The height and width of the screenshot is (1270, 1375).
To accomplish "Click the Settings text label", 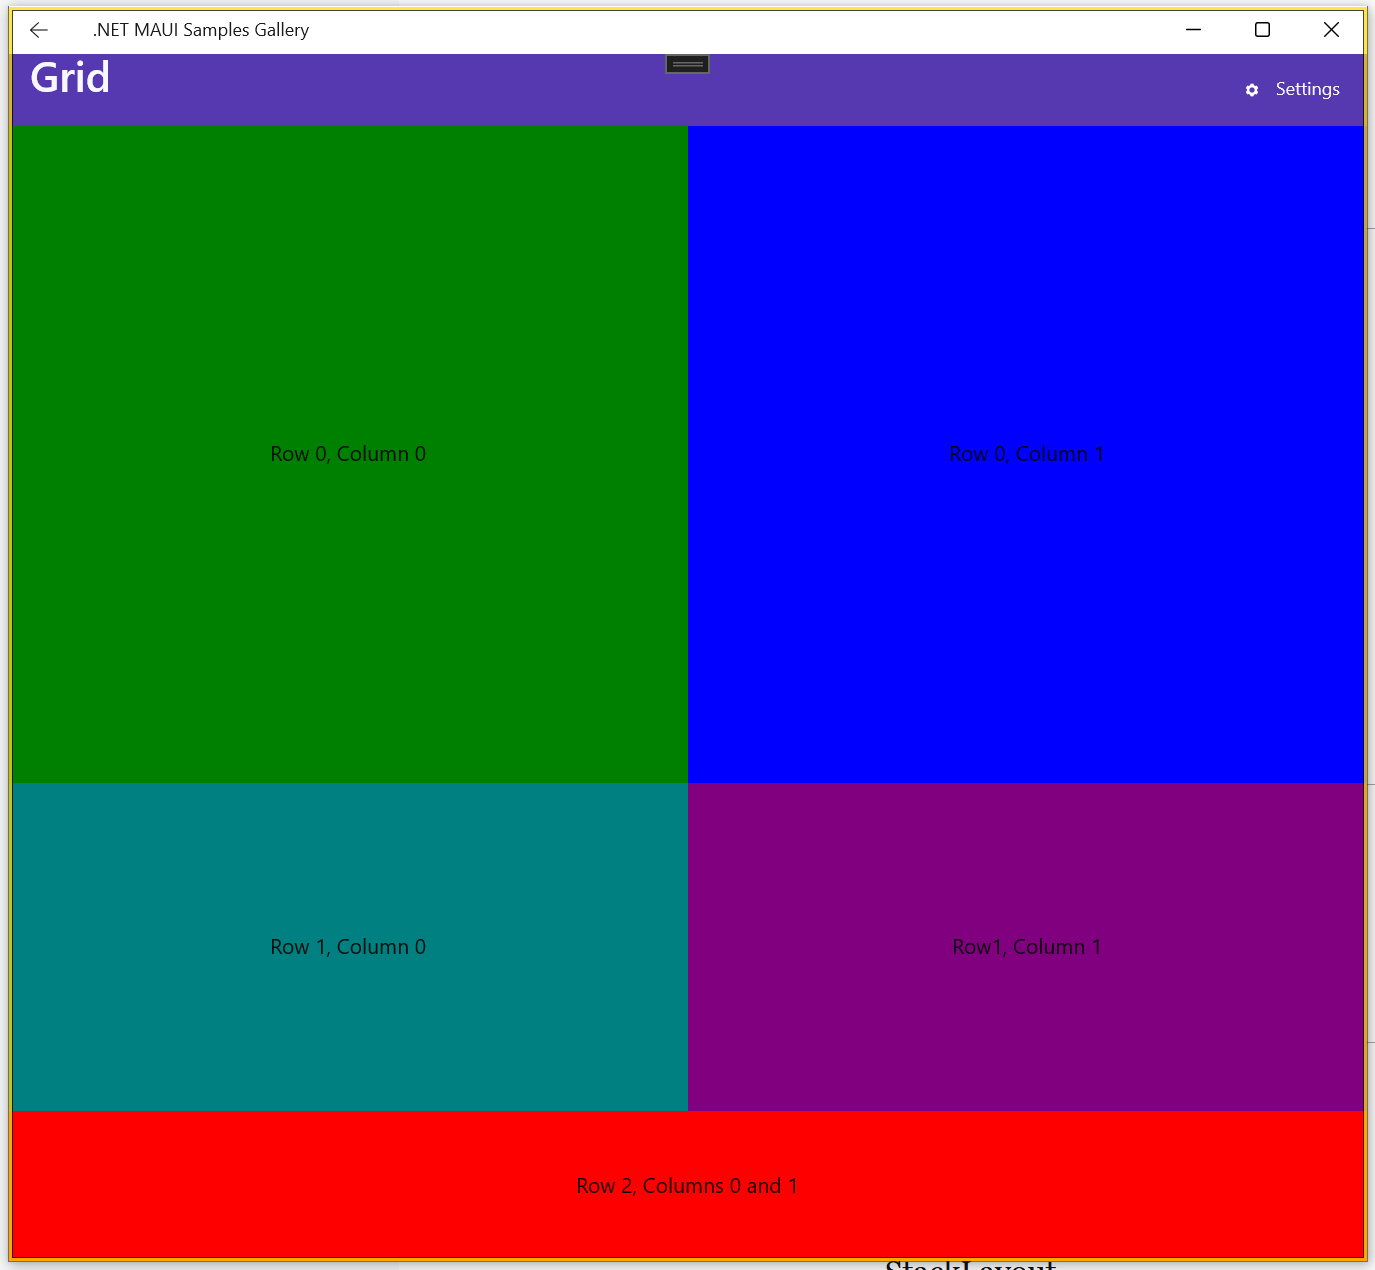I will 1307,89.
